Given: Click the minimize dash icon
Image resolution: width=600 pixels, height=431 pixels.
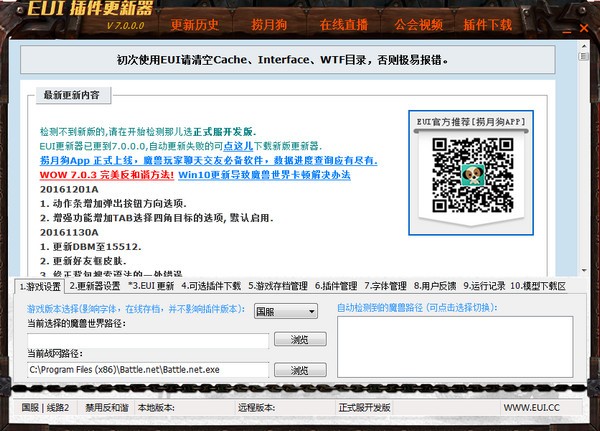Looking at the screenshot, I should 567,32.
